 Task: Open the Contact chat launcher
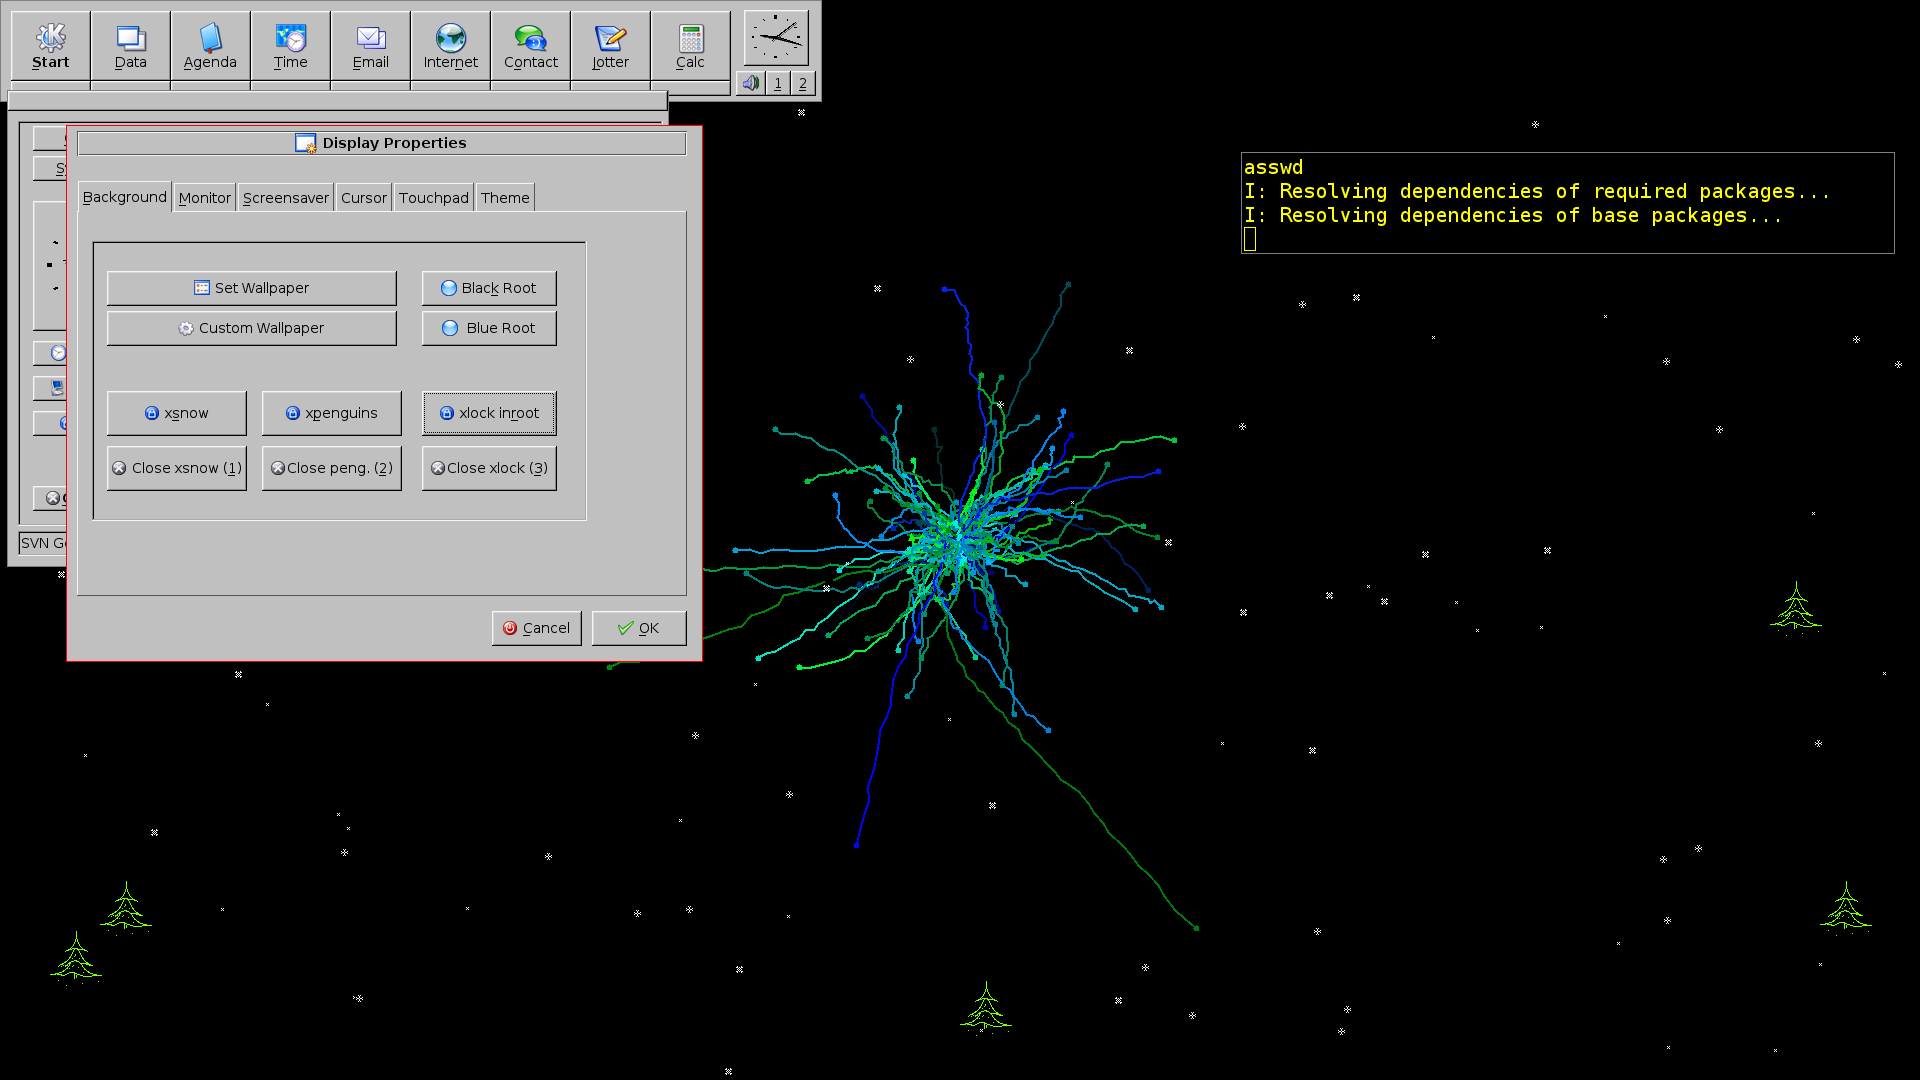(530, 46)
